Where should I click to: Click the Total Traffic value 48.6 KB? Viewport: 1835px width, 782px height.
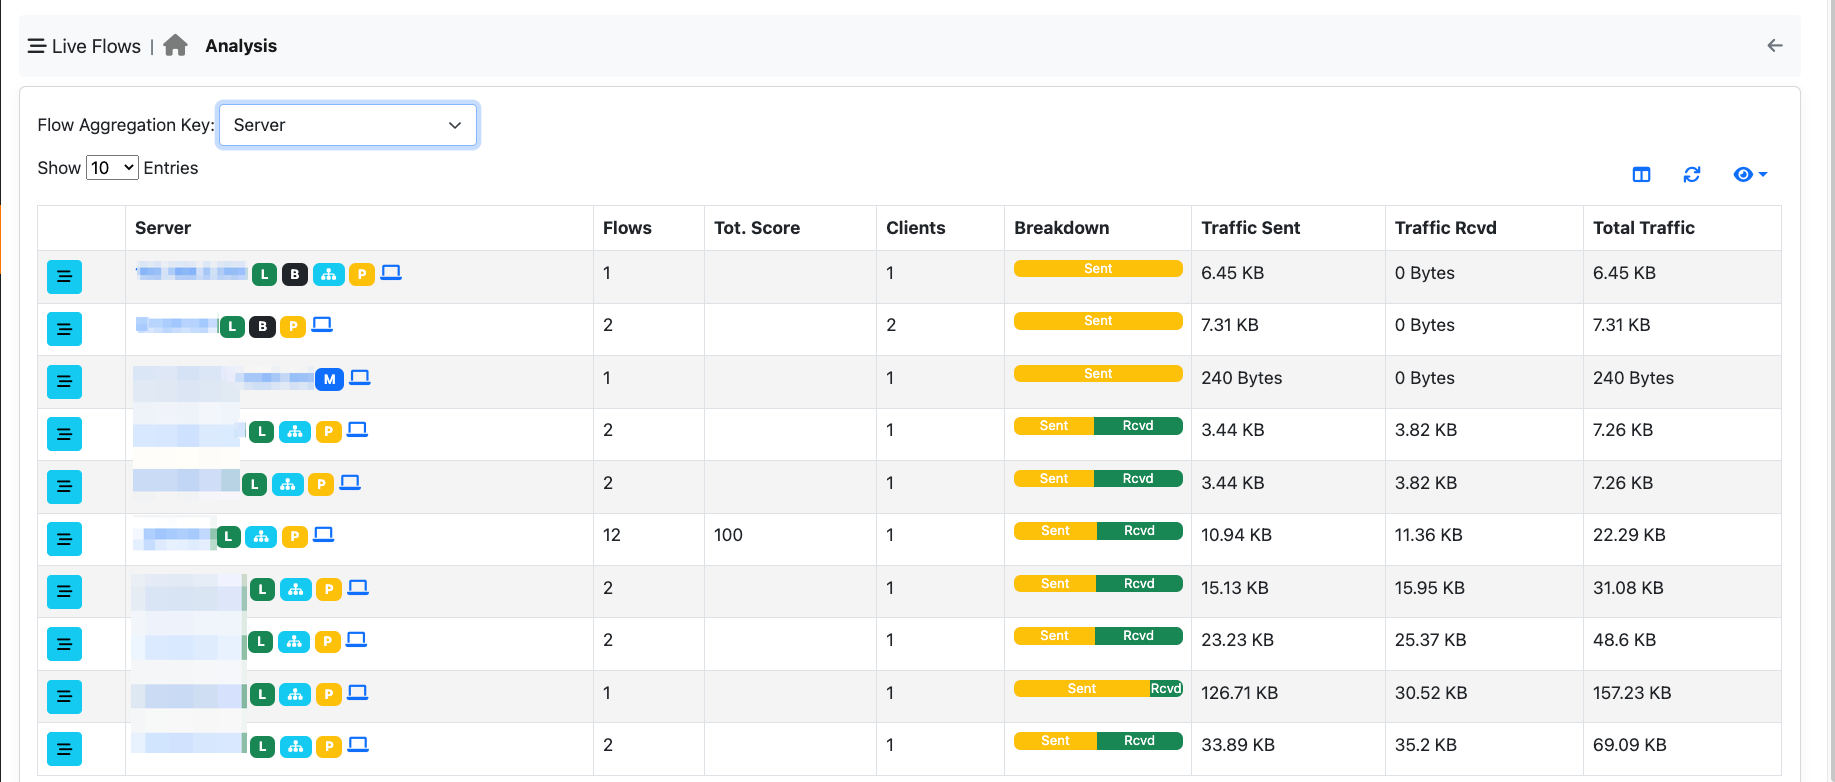pyautogui.click(x=1624, y=640)
